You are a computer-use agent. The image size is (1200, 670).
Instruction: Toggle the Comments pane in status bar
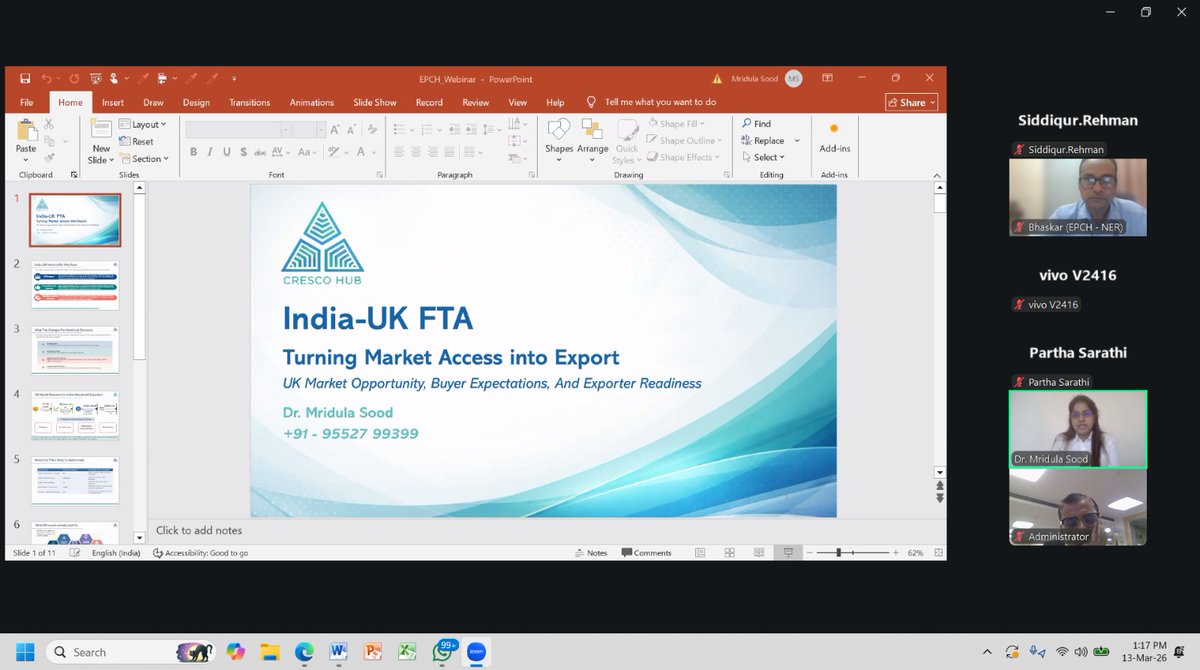pyautogui.click(x=646, y=553)
